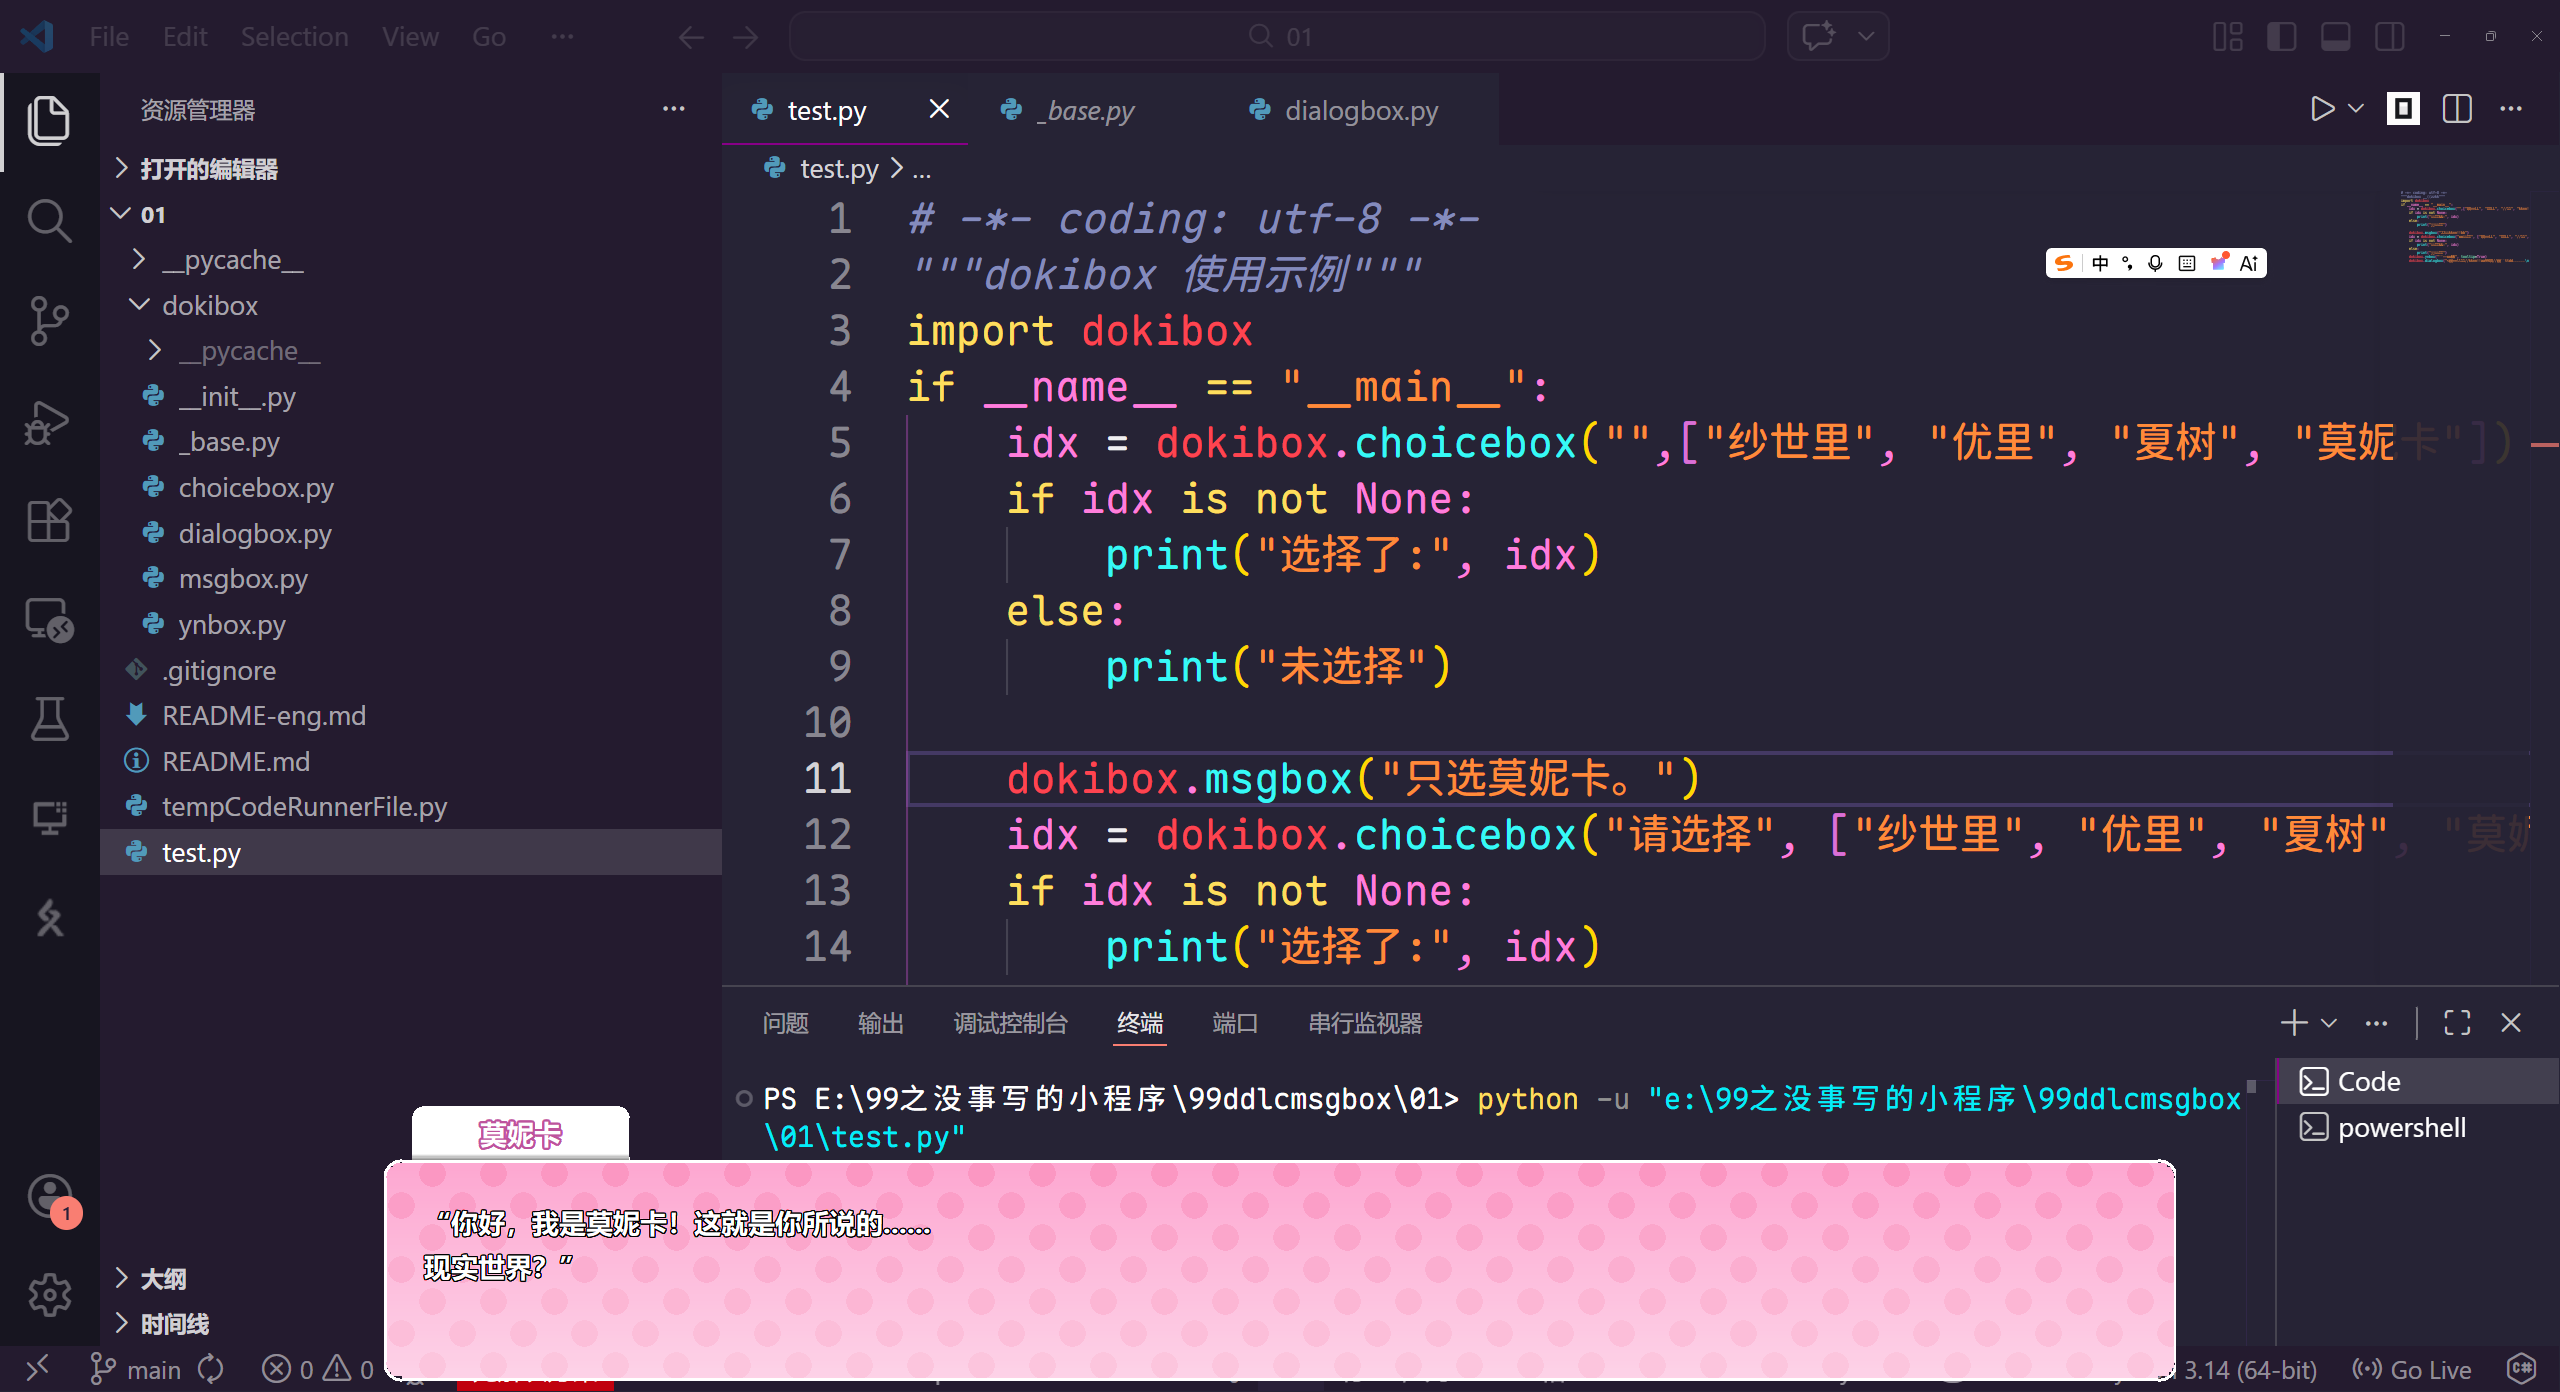Image resolution: width=2560 pixels, height=1392 pixels.
Task: Open the Testing flask view
Action: coord(48,718)
